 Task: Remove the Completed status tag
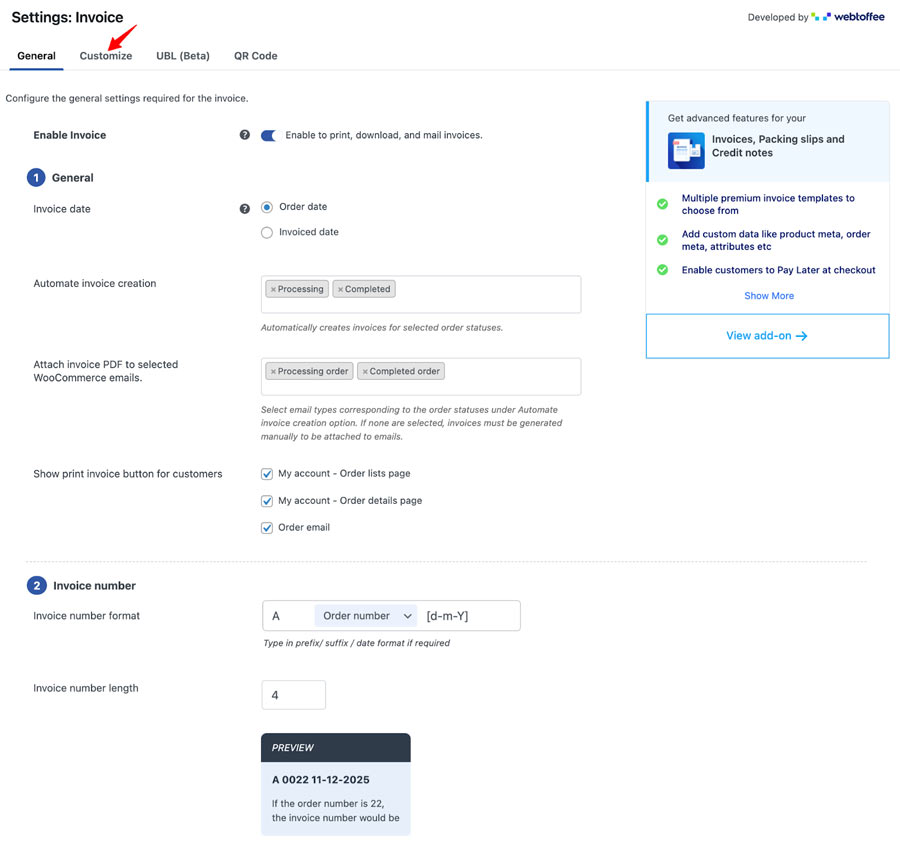(x=340, y=289)
